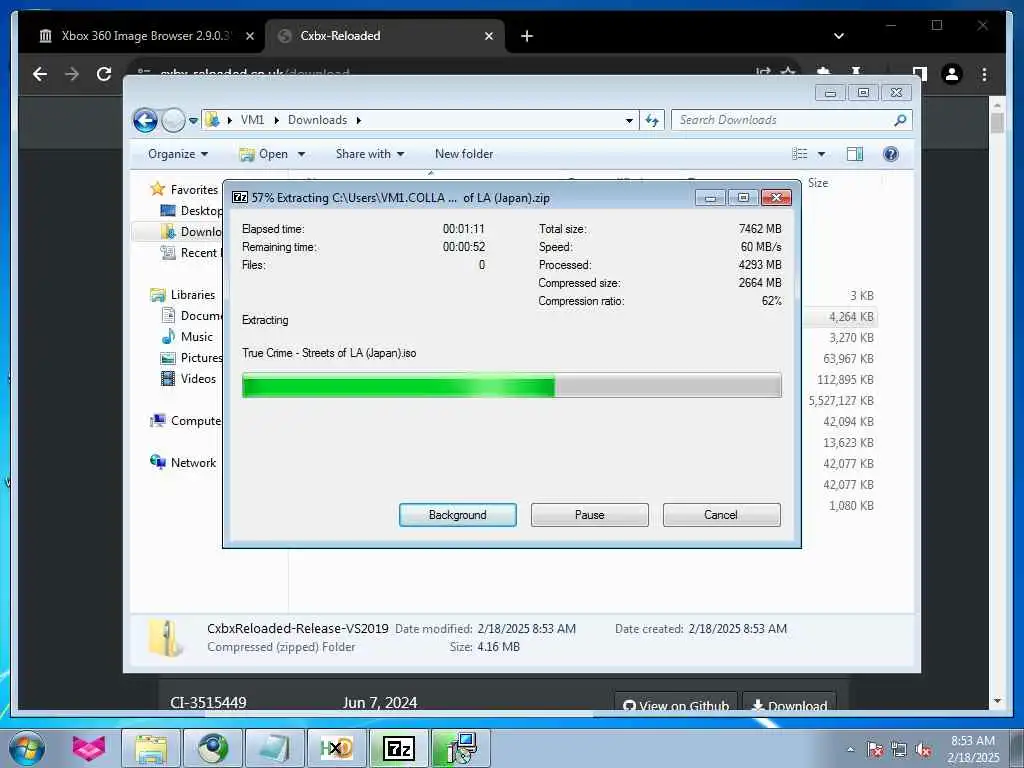The height and width of the screenshot is (768, 1024).
Task: Select VM1 in the Explorer address bar
Action: click(x=252, y=120)
